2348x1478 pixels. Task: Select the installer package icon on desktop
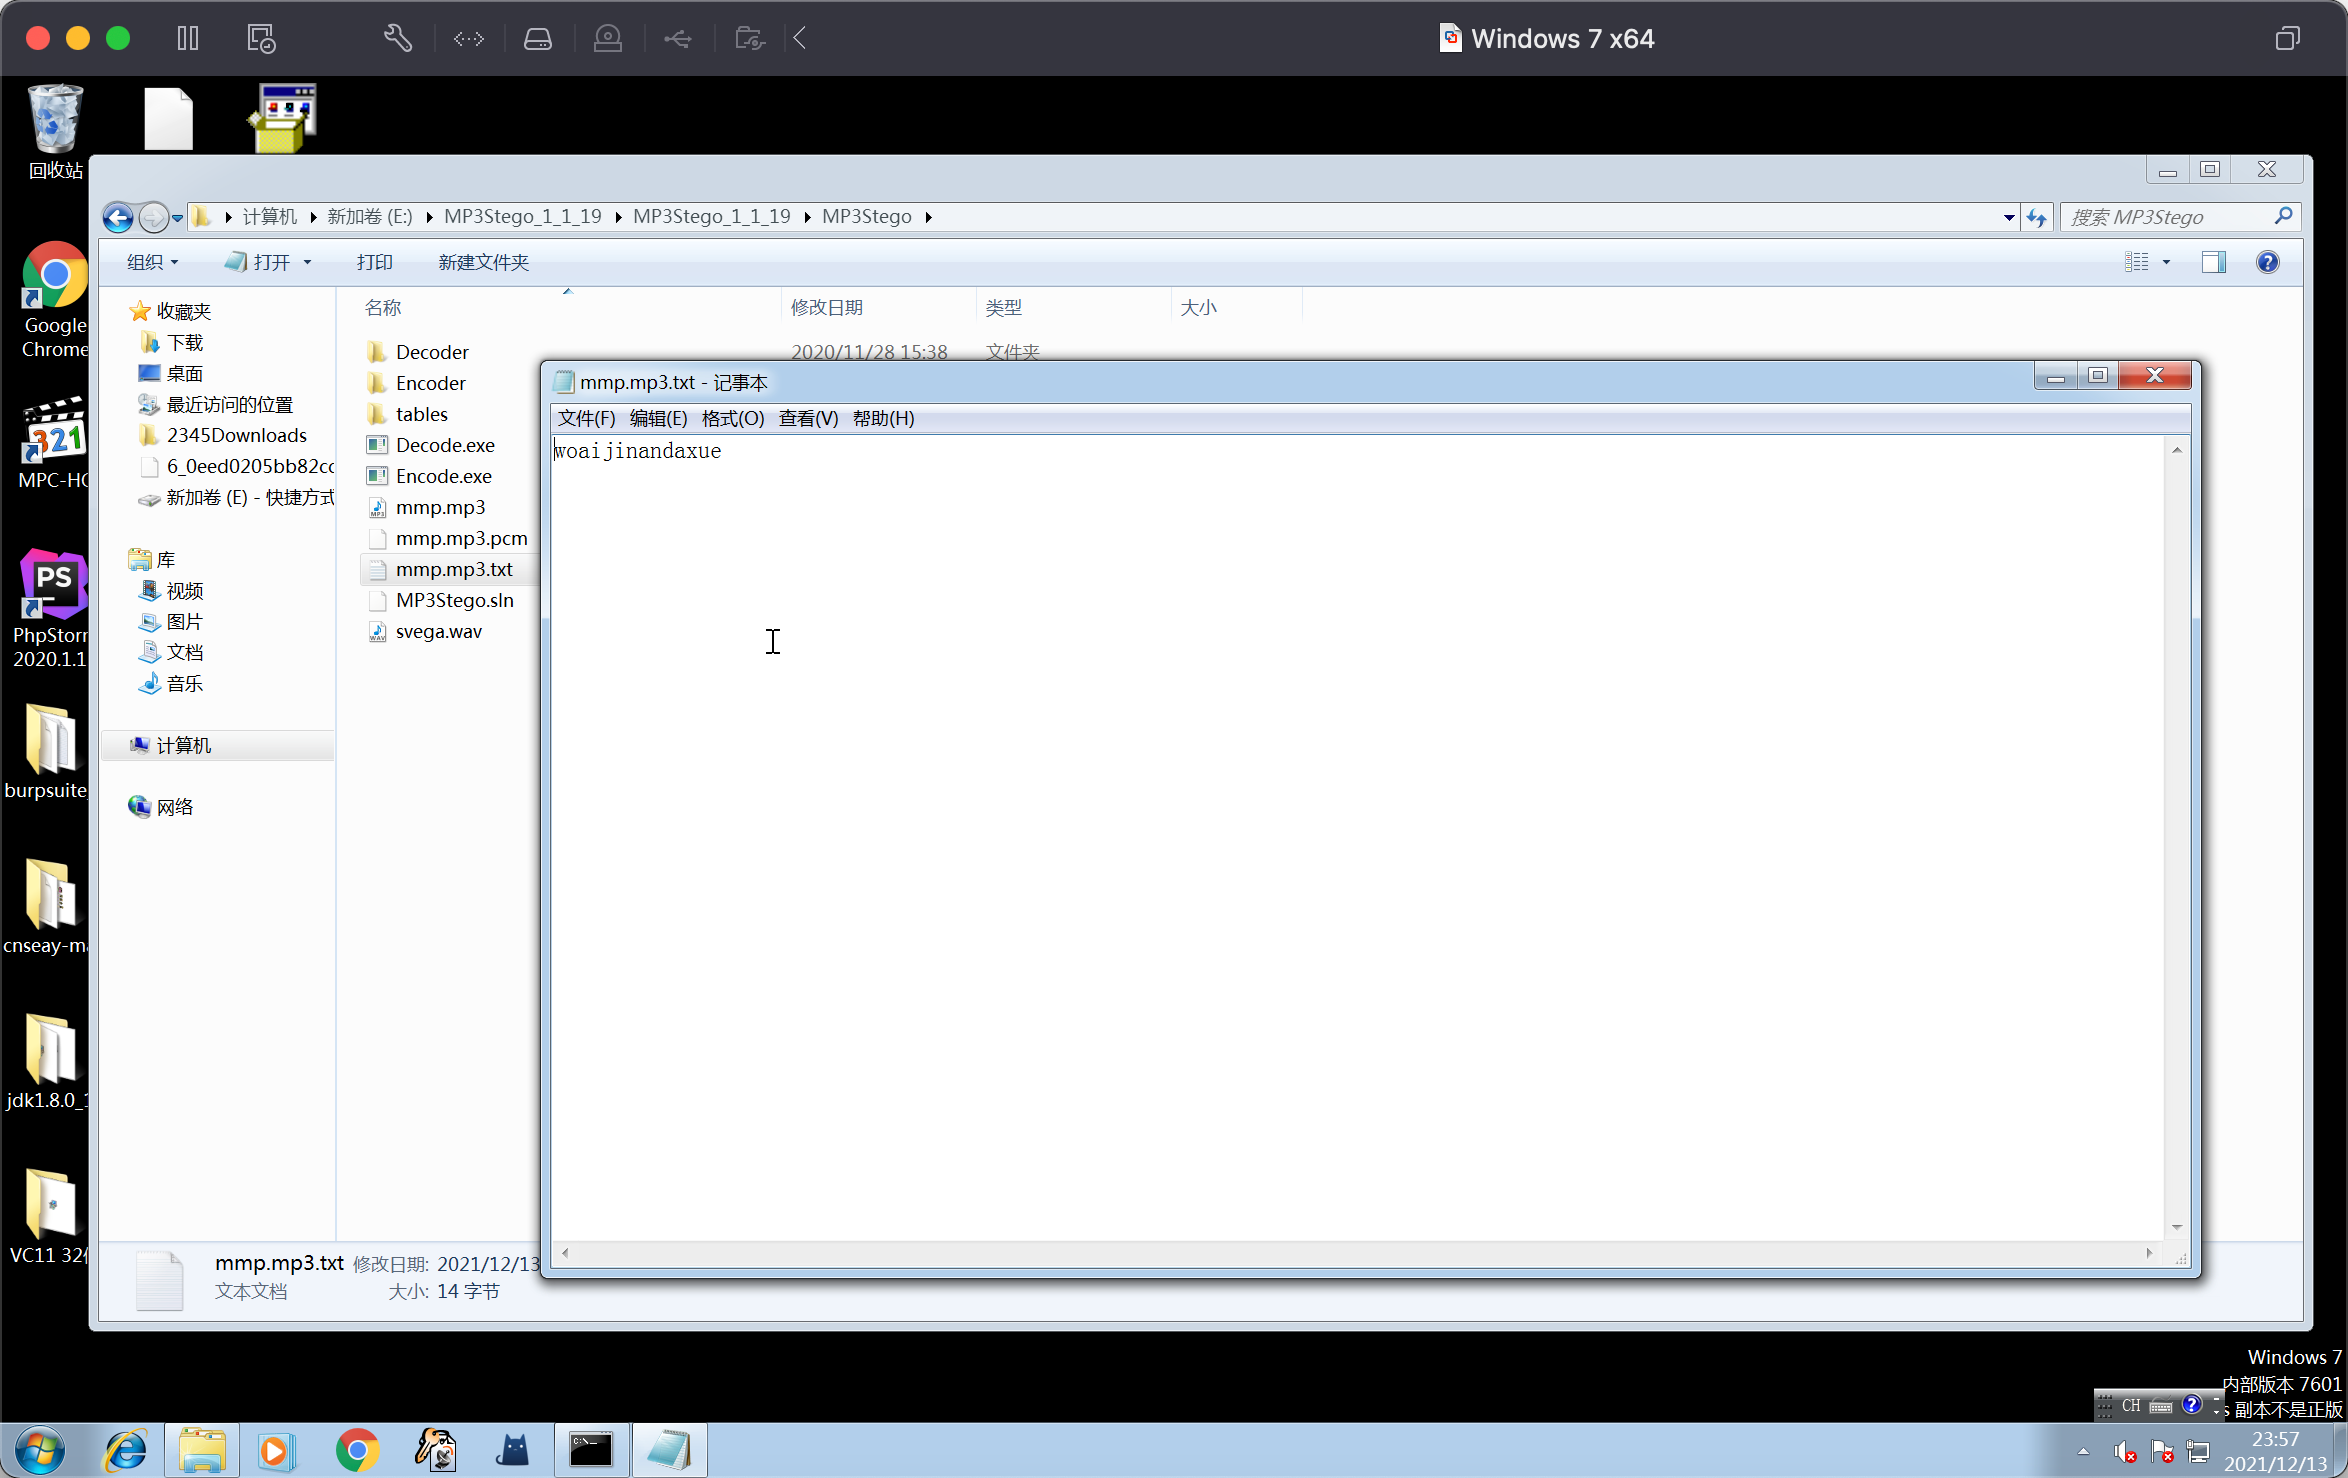(282, 118)
